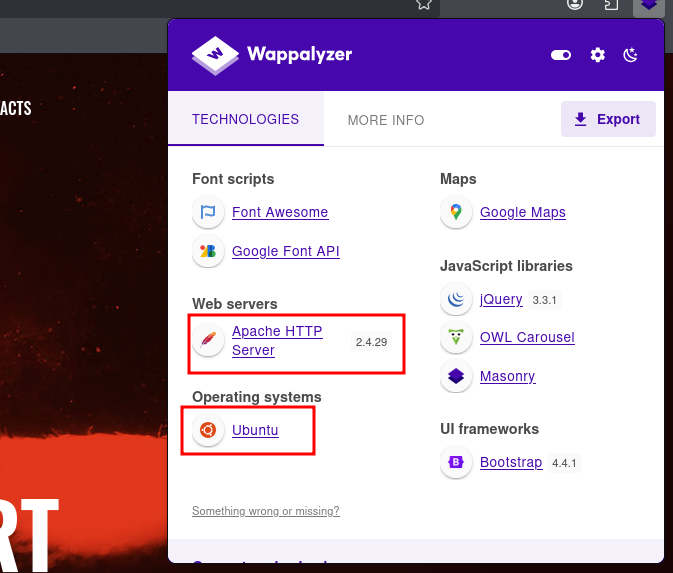The width and height of the screenshot is (673, 573).
Task: Click Apache version 2.4.29 badge
Action: coord(371,342)
